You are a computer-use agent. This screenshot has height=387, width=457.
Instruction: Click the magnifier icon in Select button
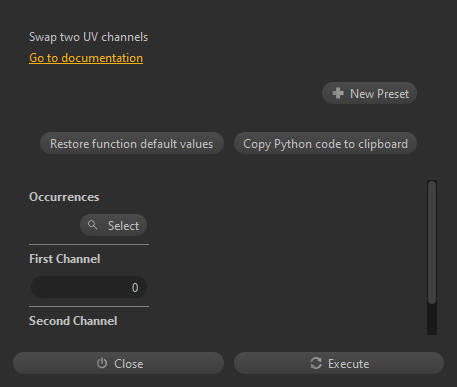pyautogui.click(x=92, y=225)
